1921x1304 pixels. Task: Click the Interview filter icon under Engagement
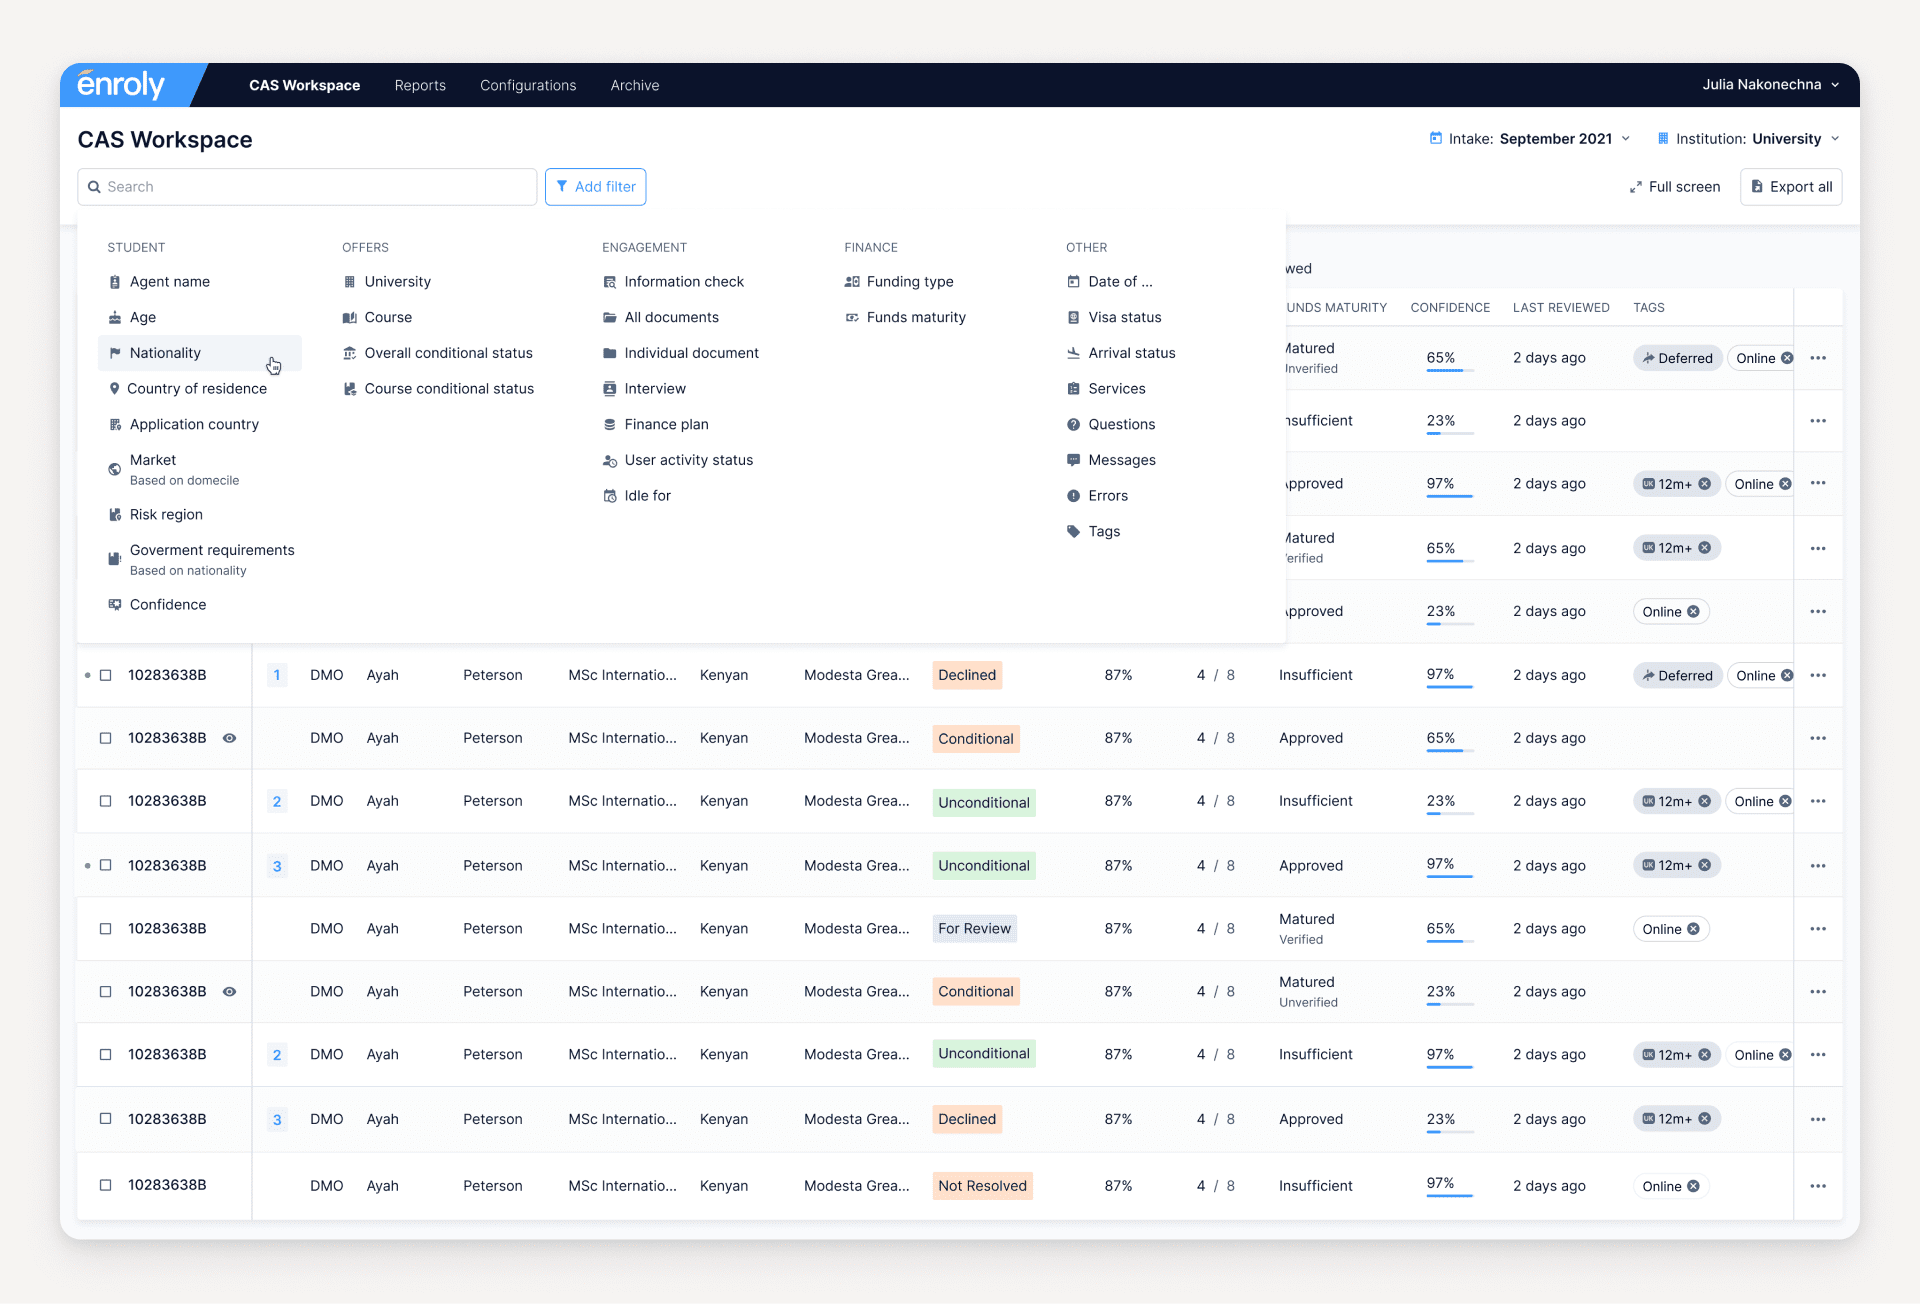point(609,388)
